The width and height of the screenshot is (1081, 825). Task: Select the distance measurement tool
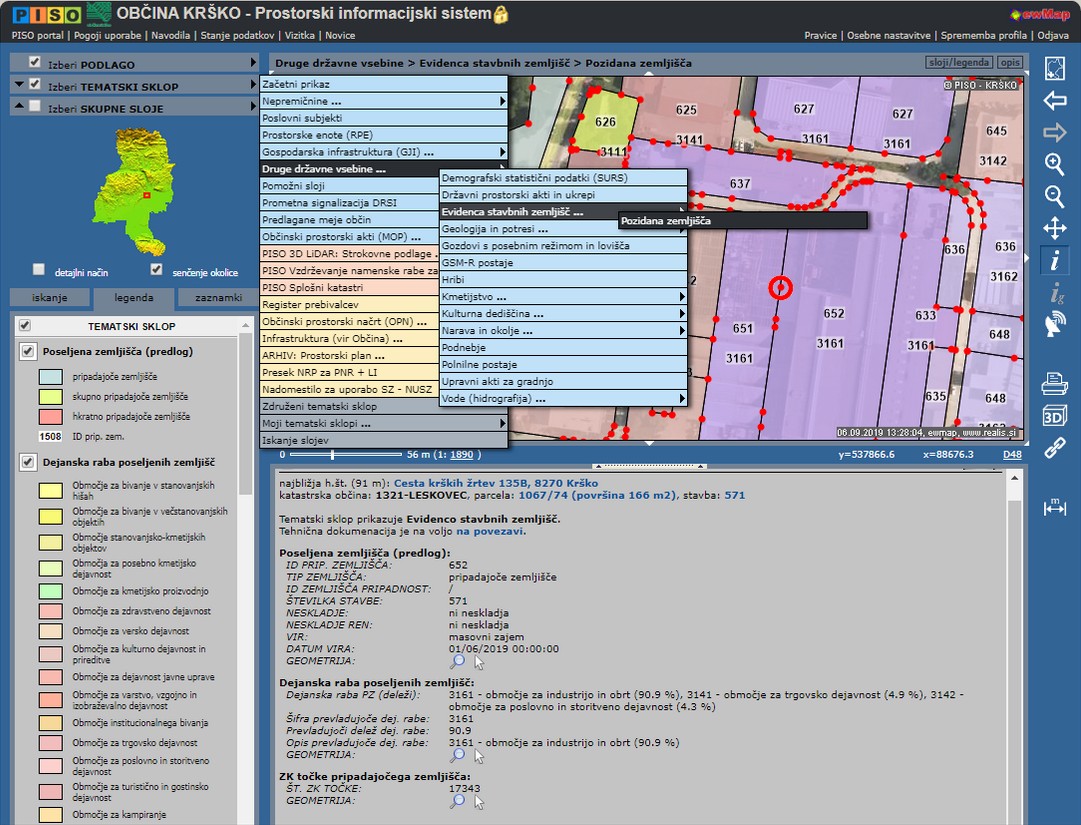[x=1054, y=507]
